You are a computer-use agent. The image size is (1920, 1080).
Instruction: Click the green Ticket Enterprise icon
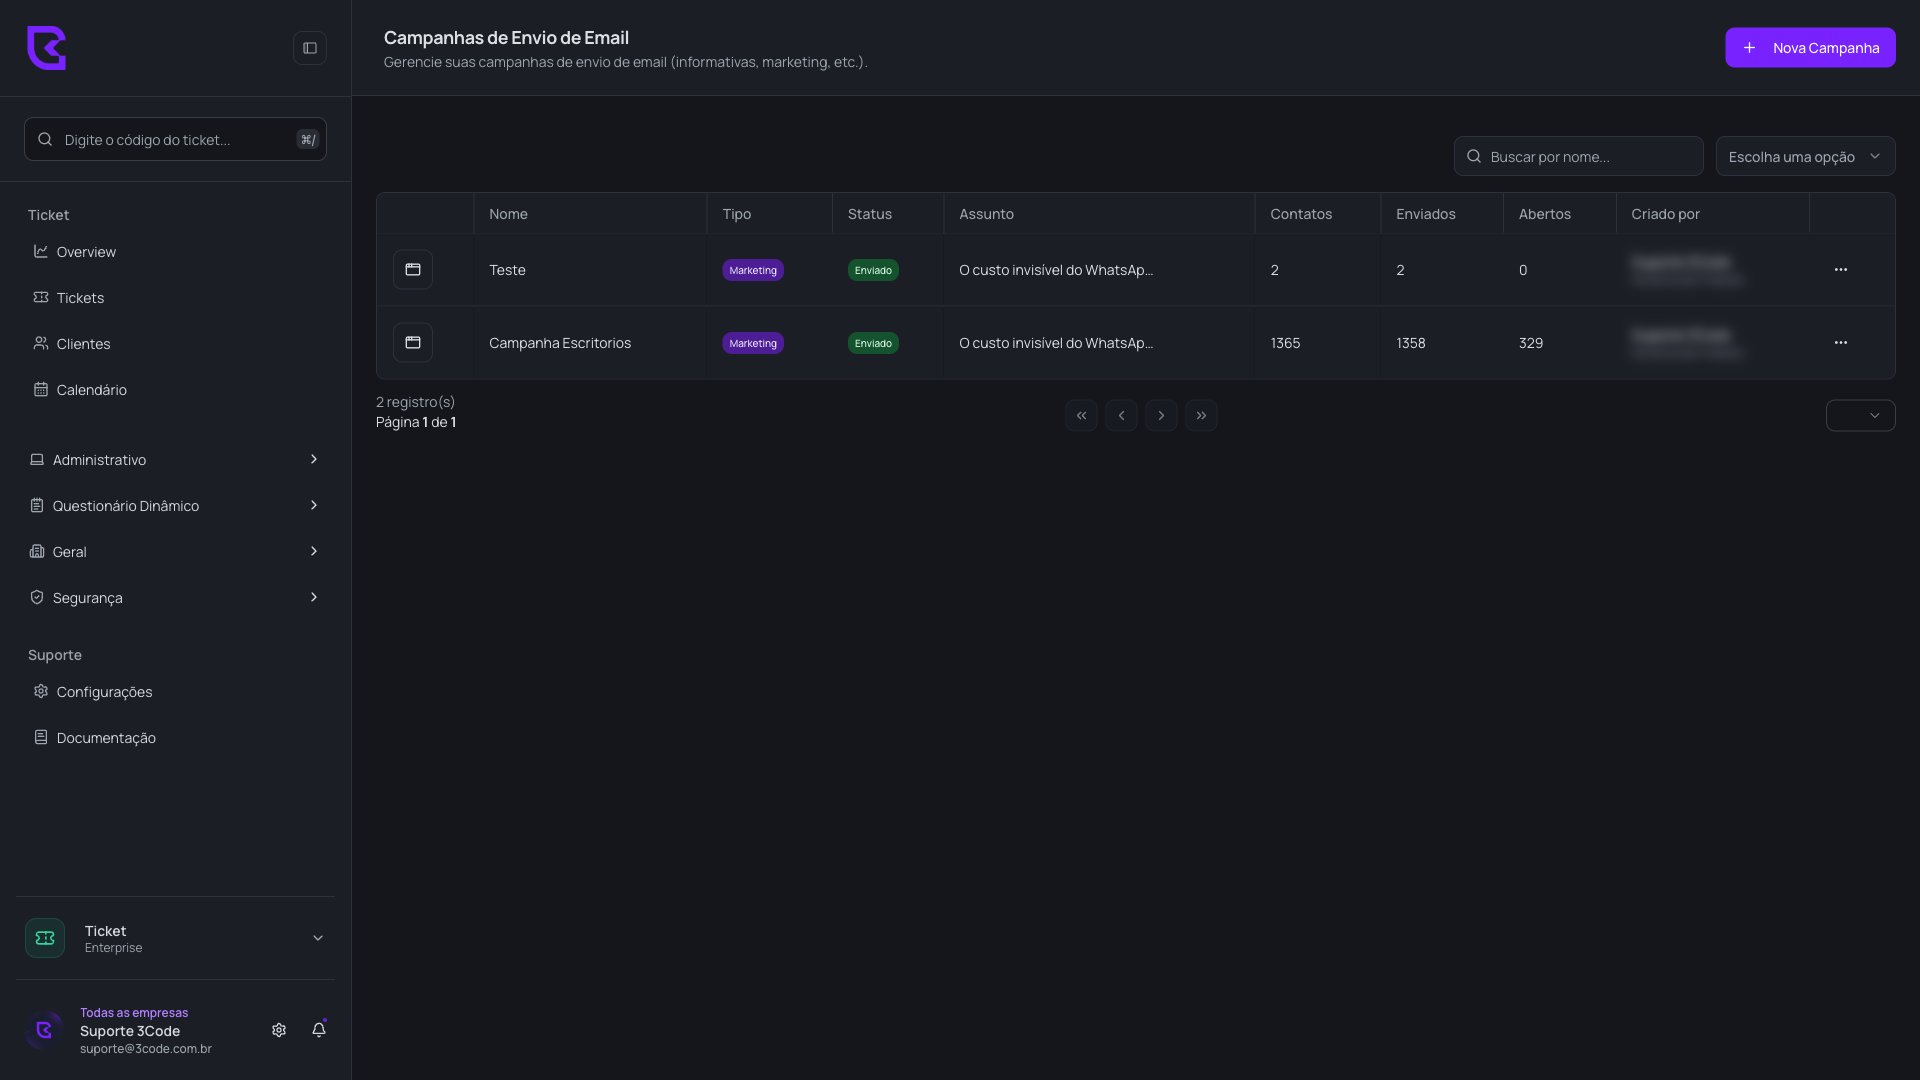point(45,938)
